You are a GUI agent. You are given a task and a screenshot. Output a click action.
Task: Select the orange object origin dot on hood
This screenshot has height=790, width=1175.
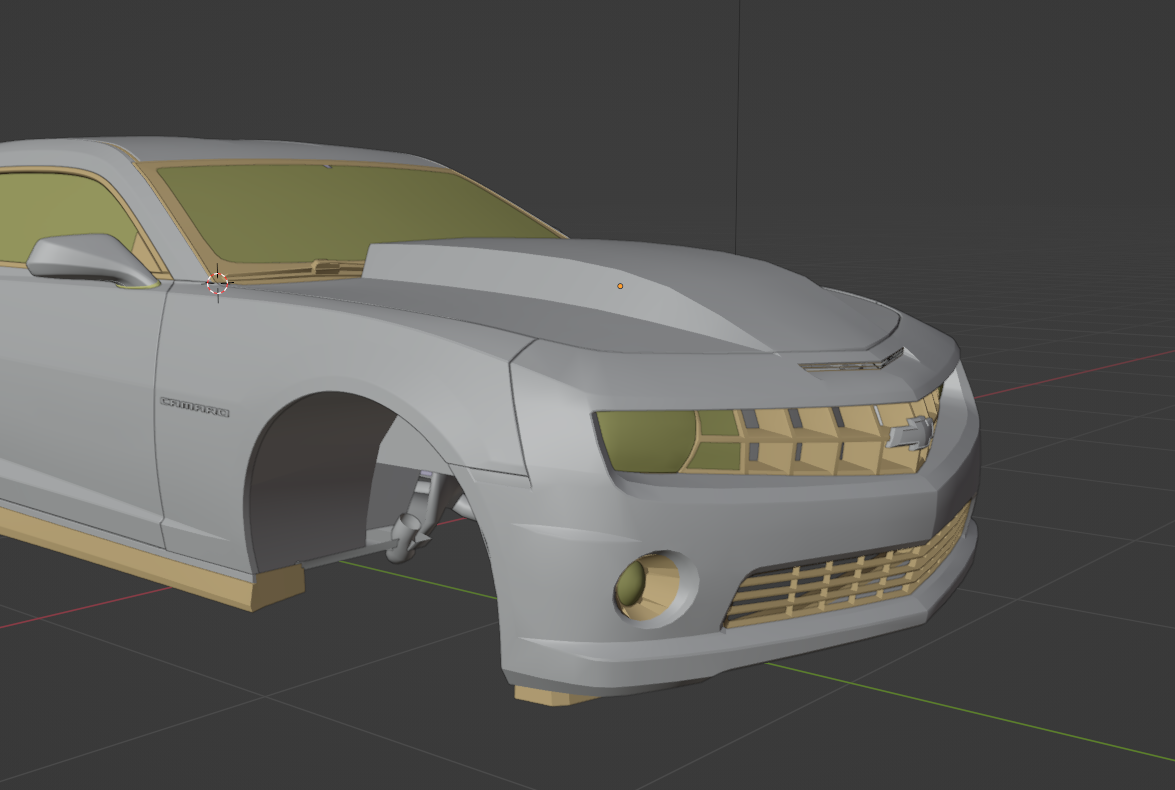620,286
